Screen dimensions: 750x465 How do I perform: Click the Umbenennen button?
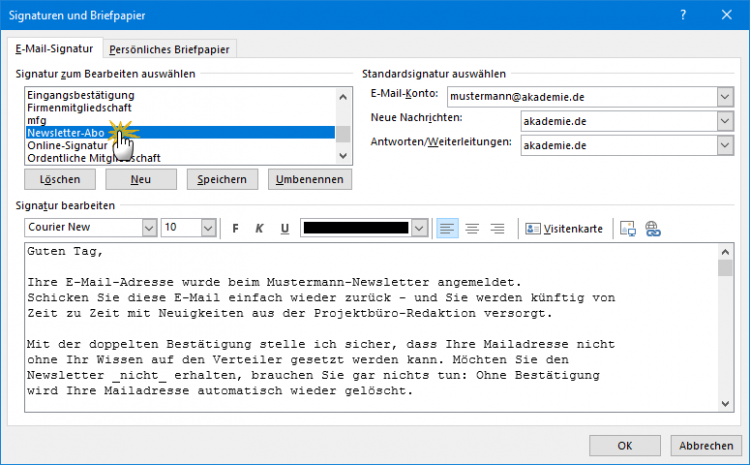click(x=310, y=179)
